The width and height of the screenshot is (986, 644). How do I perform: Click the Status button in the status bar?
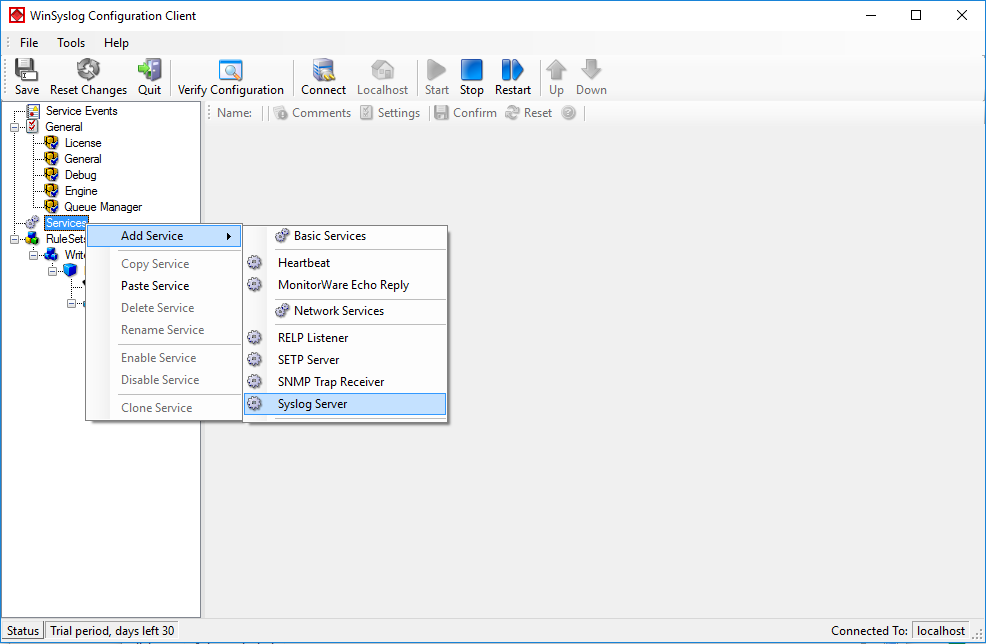[x=23, y=631]
